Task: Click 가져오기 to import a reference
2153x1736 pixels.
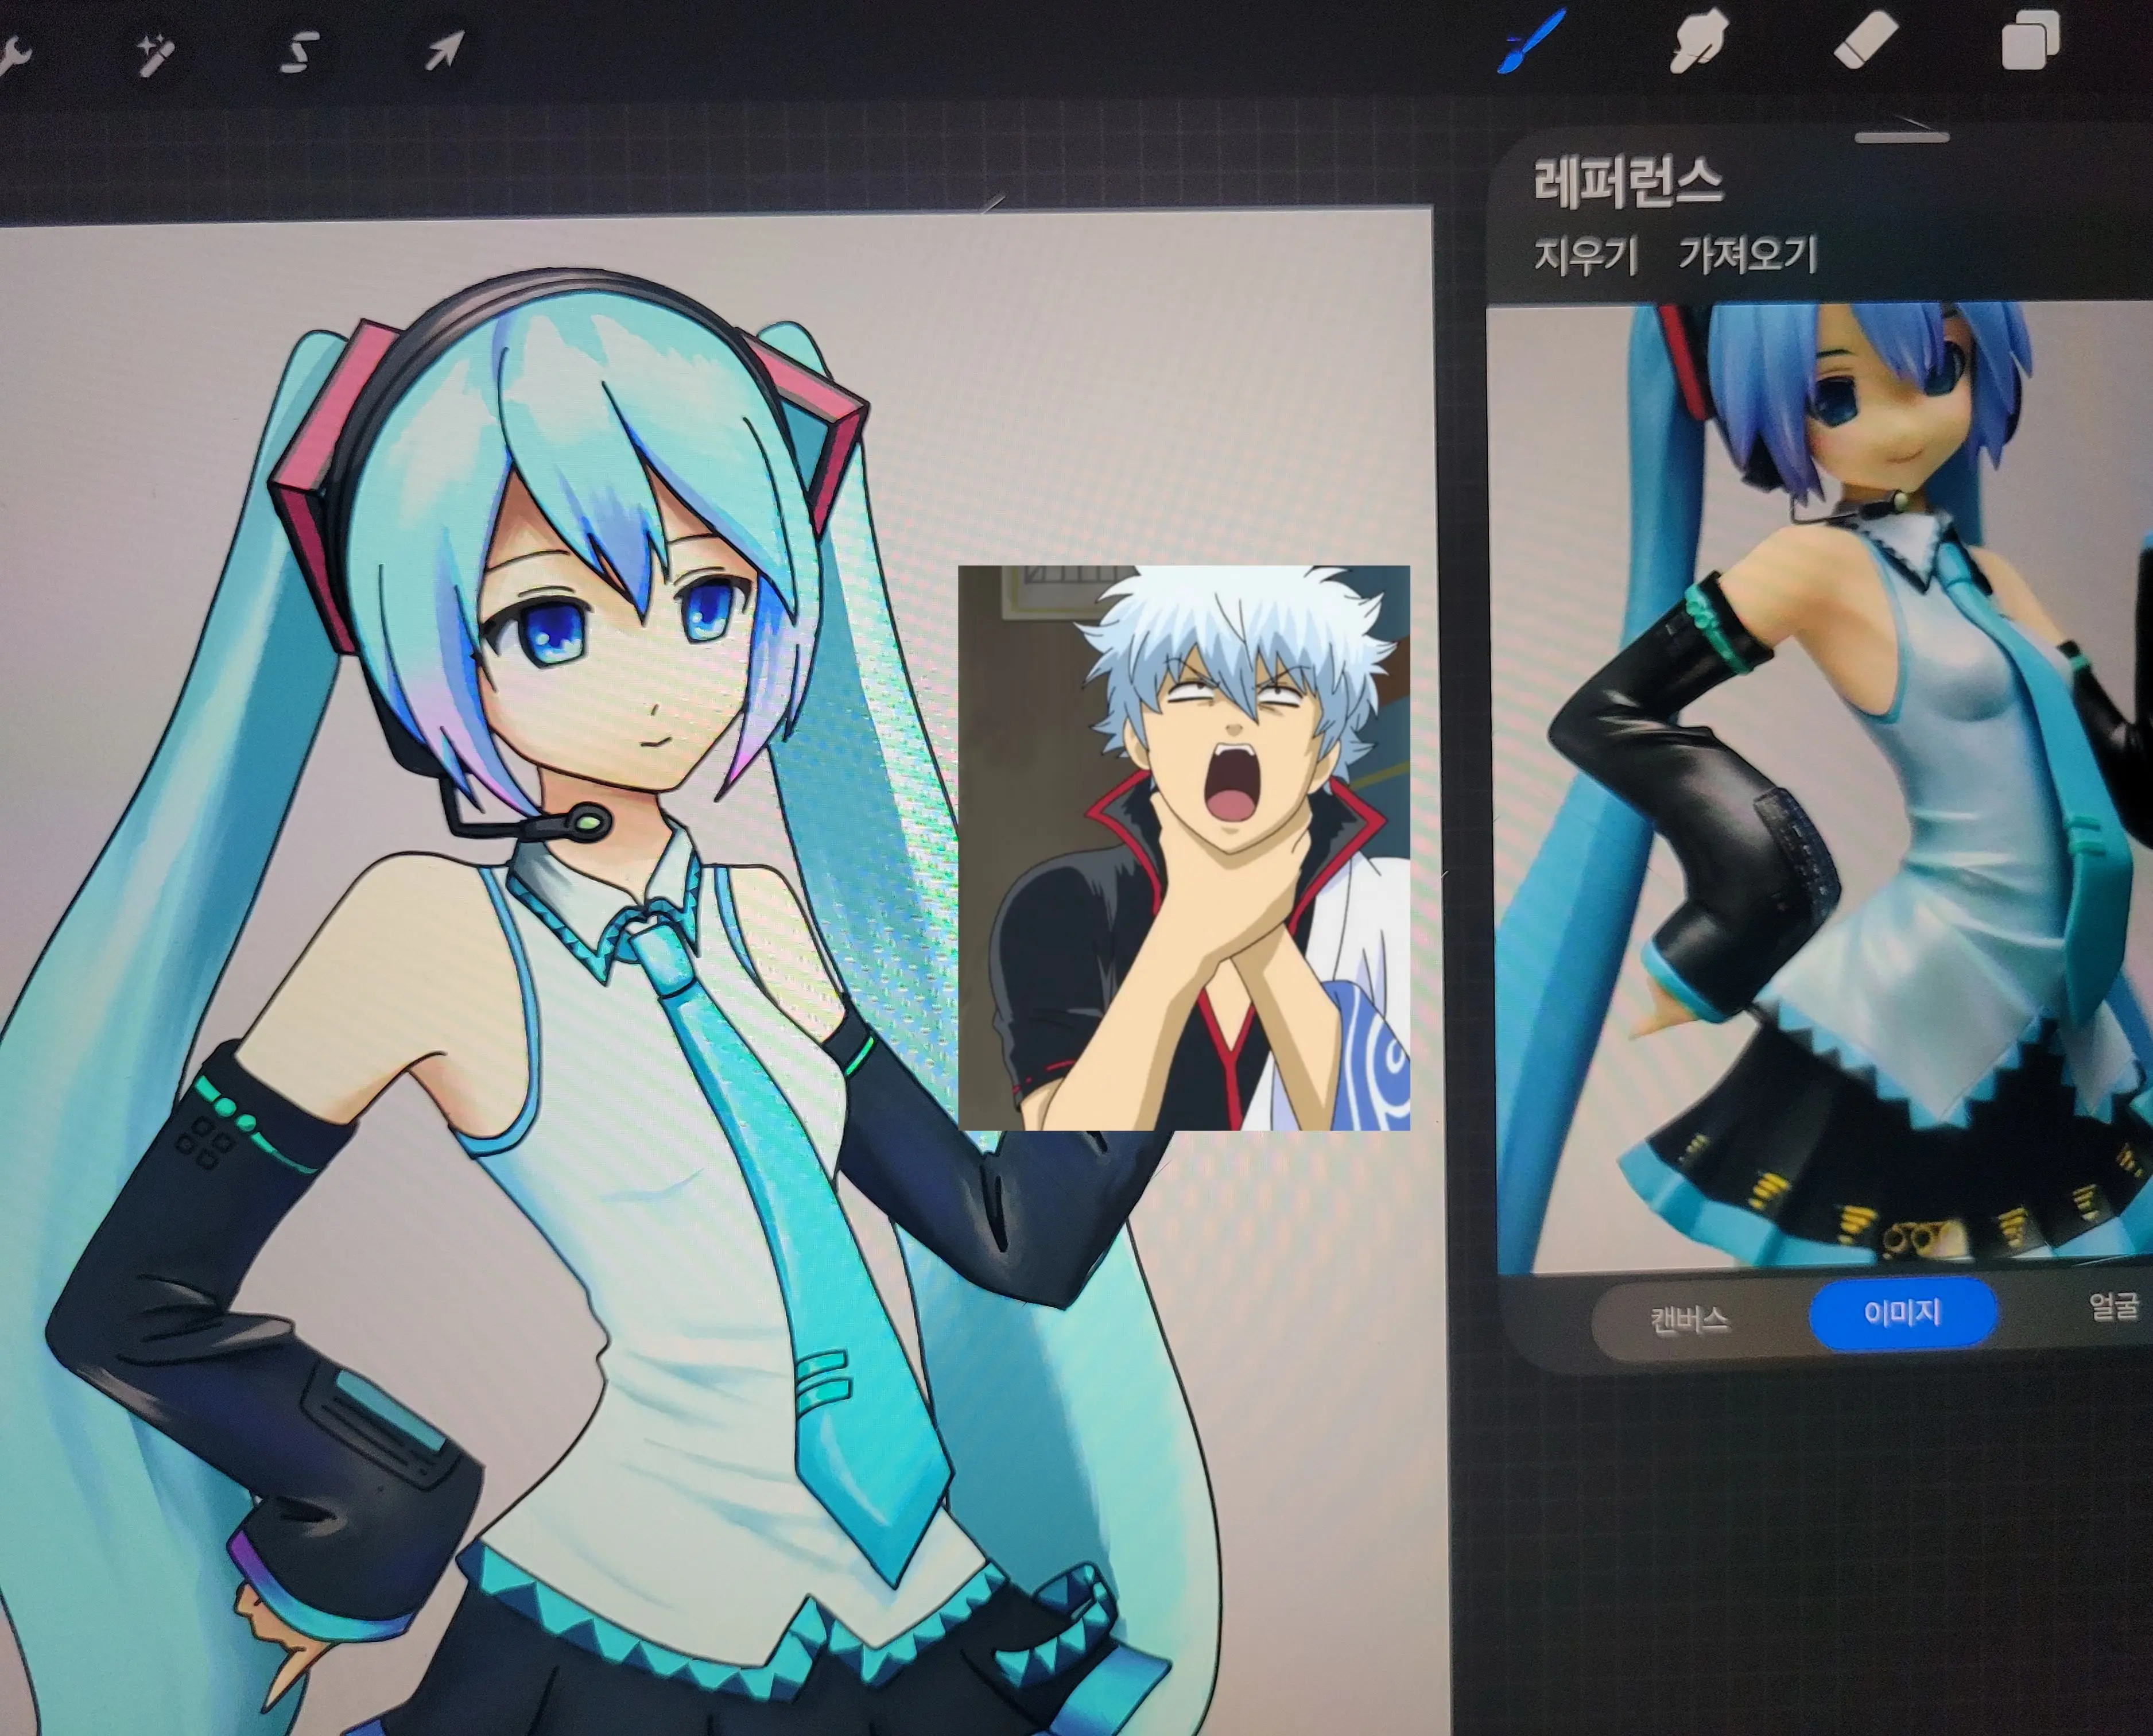Action: click(1747, 255)
